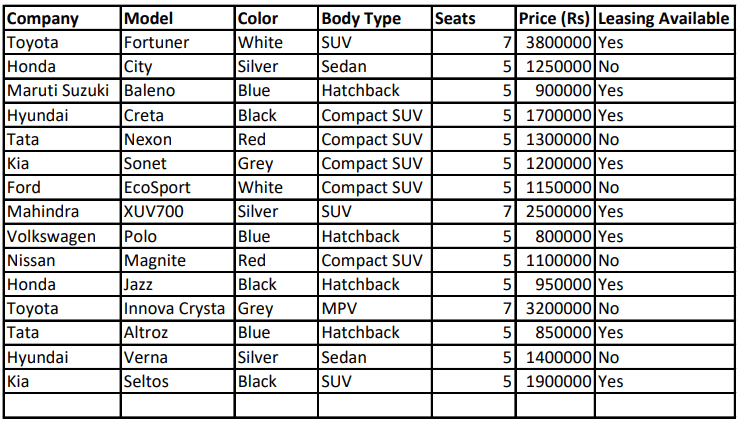
Task: Select the MPV body type cell
Action: [x=339, y=309]
